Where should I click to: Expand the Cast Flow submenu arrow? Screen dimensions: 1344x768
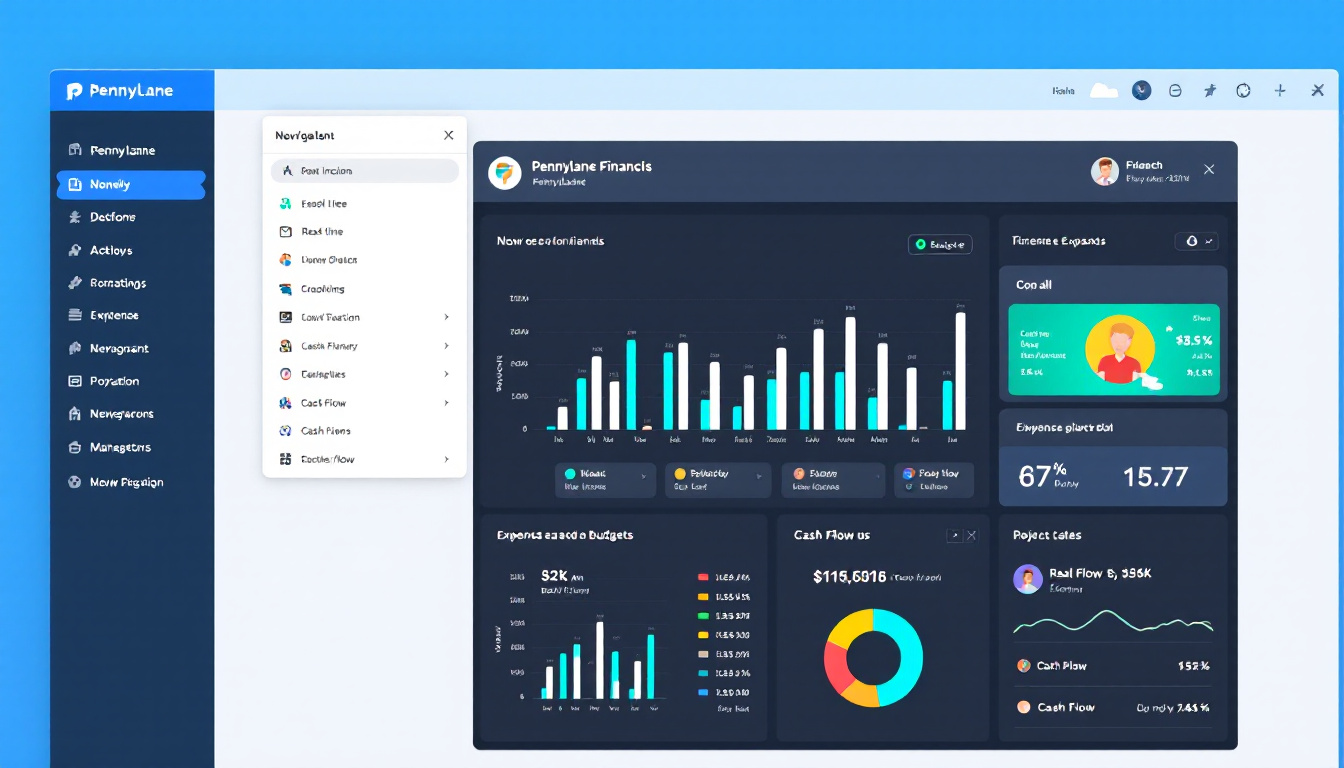tap(446, 403)
